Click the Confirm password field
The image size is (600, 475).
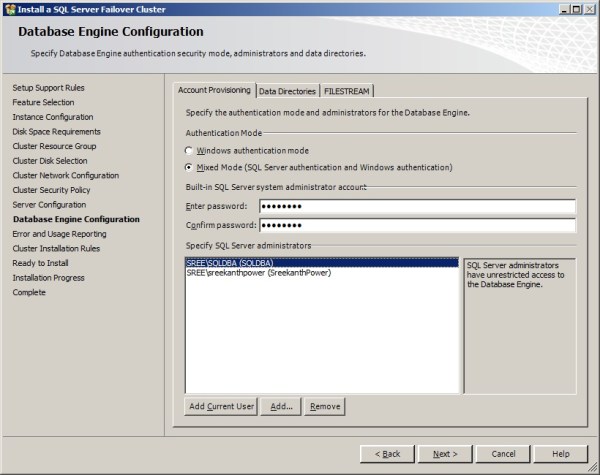(x=417, y=225)
